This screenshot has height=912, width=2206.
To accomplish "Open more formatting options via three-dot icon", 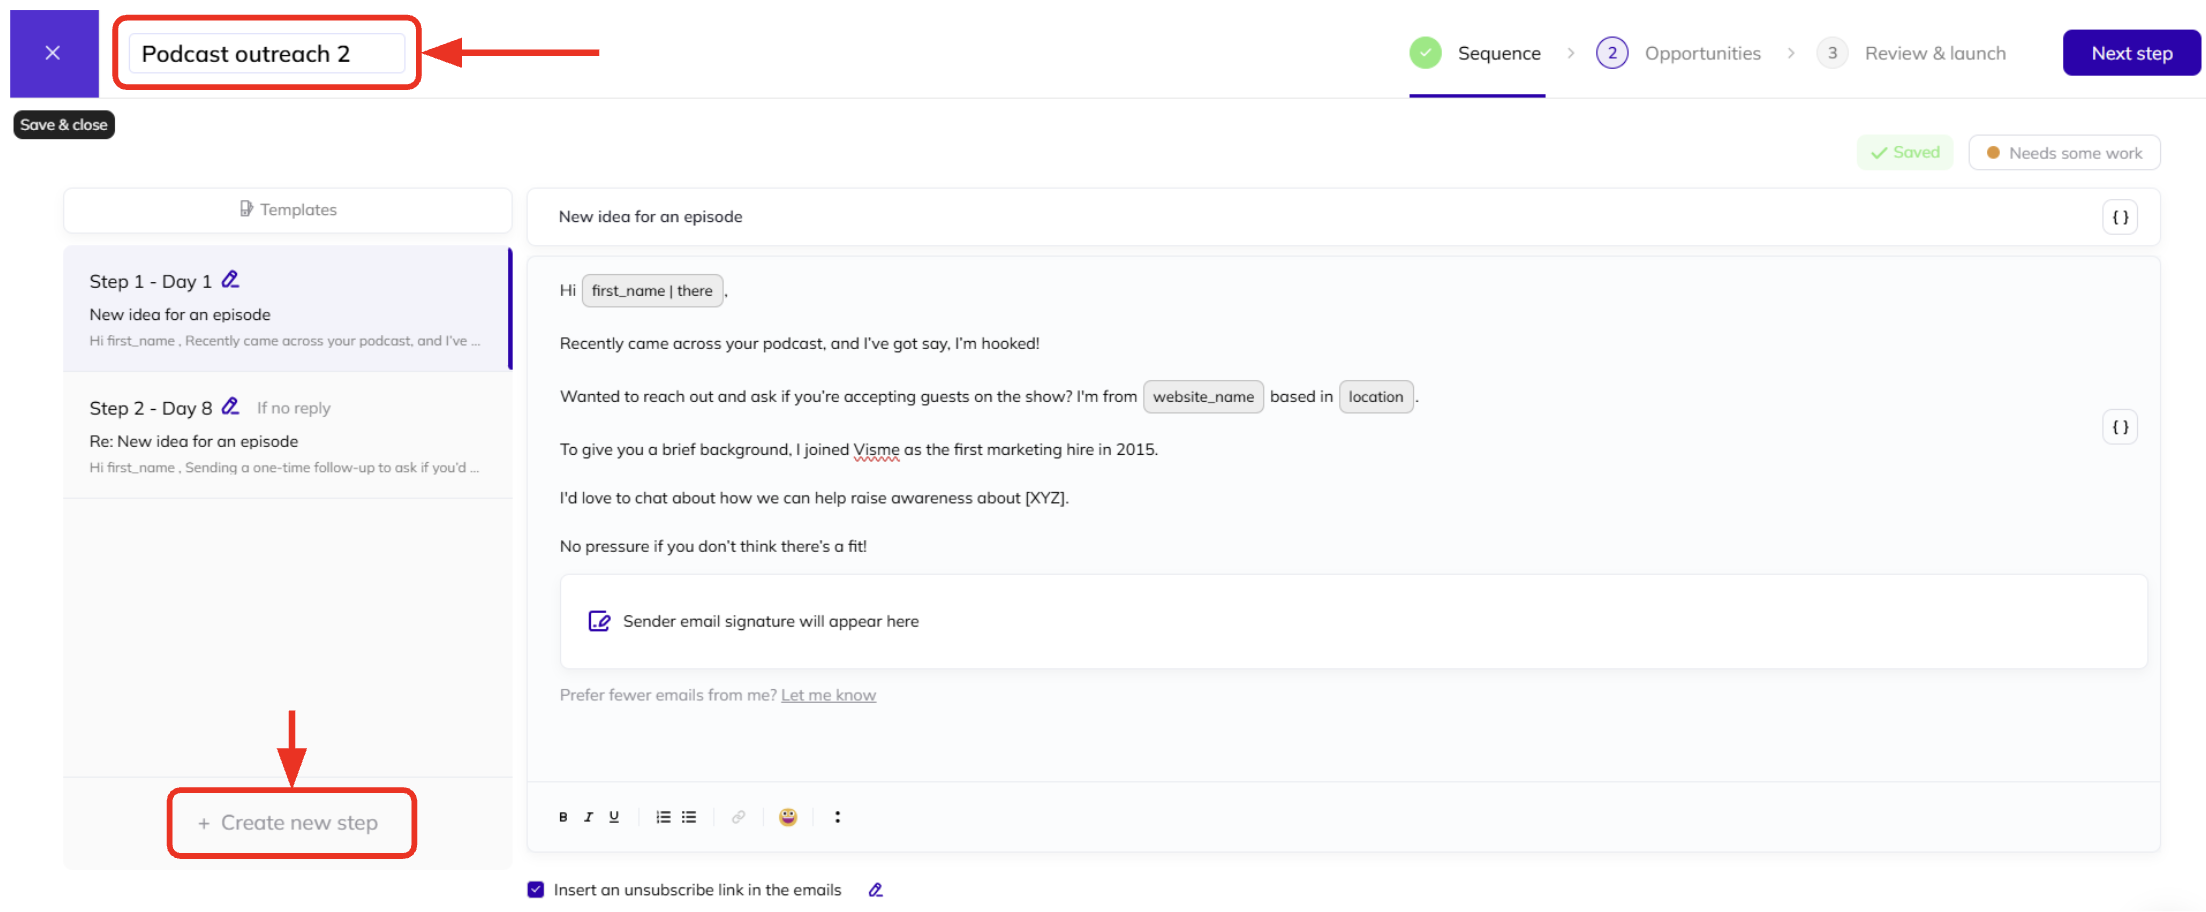I will tap(837, 817).
